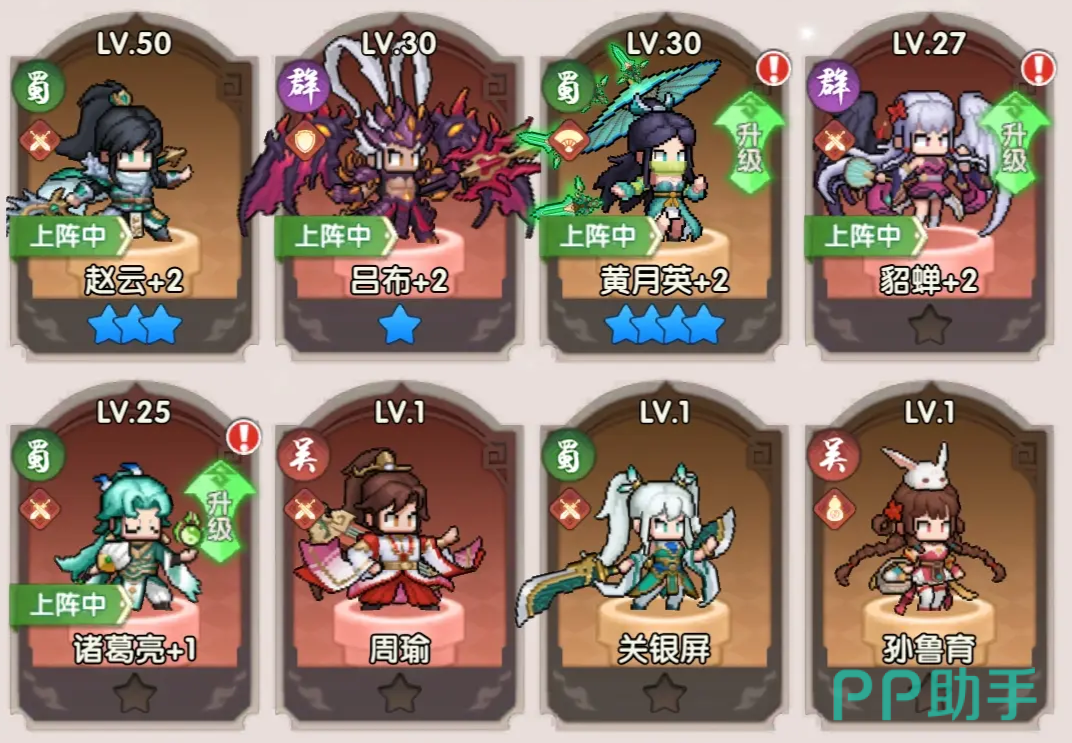Image resolution: width=1072 pixels, height=743 pixels.
Task: Click the gourd class icon on 孙鲁育's card
Action: tap(835, 509)
